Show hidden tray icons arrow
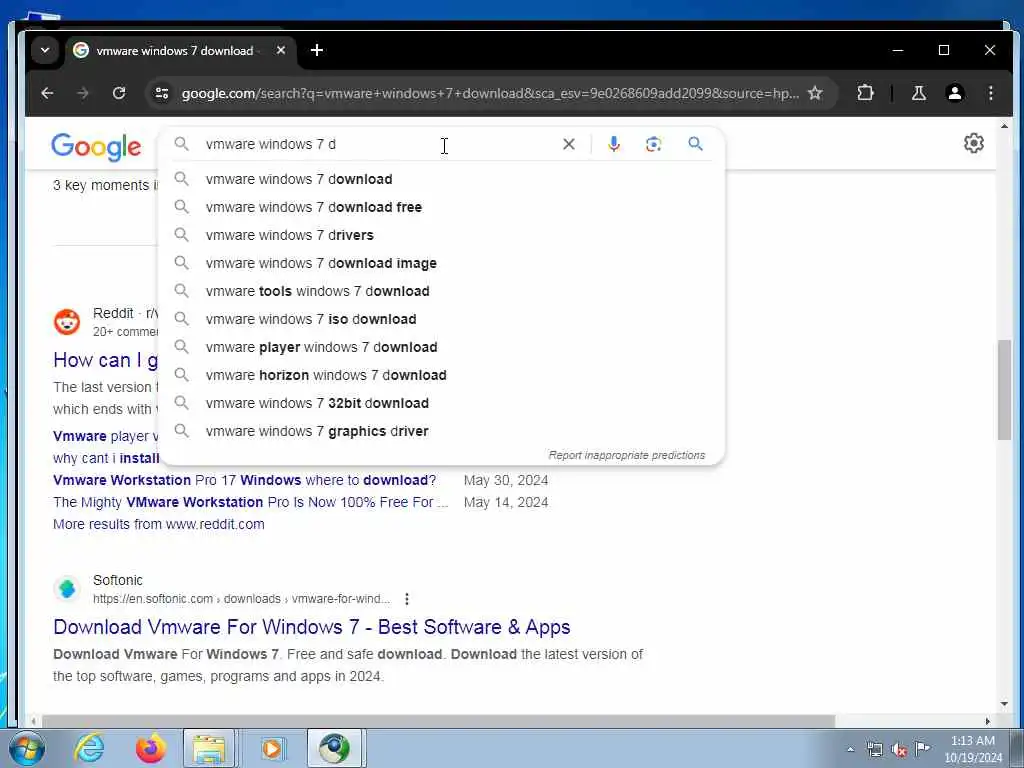This screenshot has width=1024, height=768. point(850,750)
